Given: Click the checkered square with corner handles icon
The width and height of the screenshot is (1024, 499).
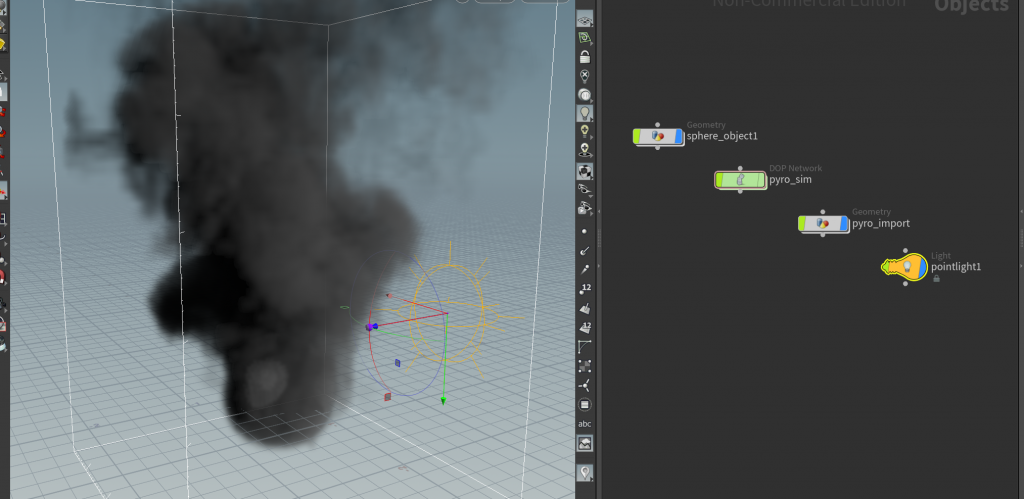Looking at the screenshot, I should [584, 366].
